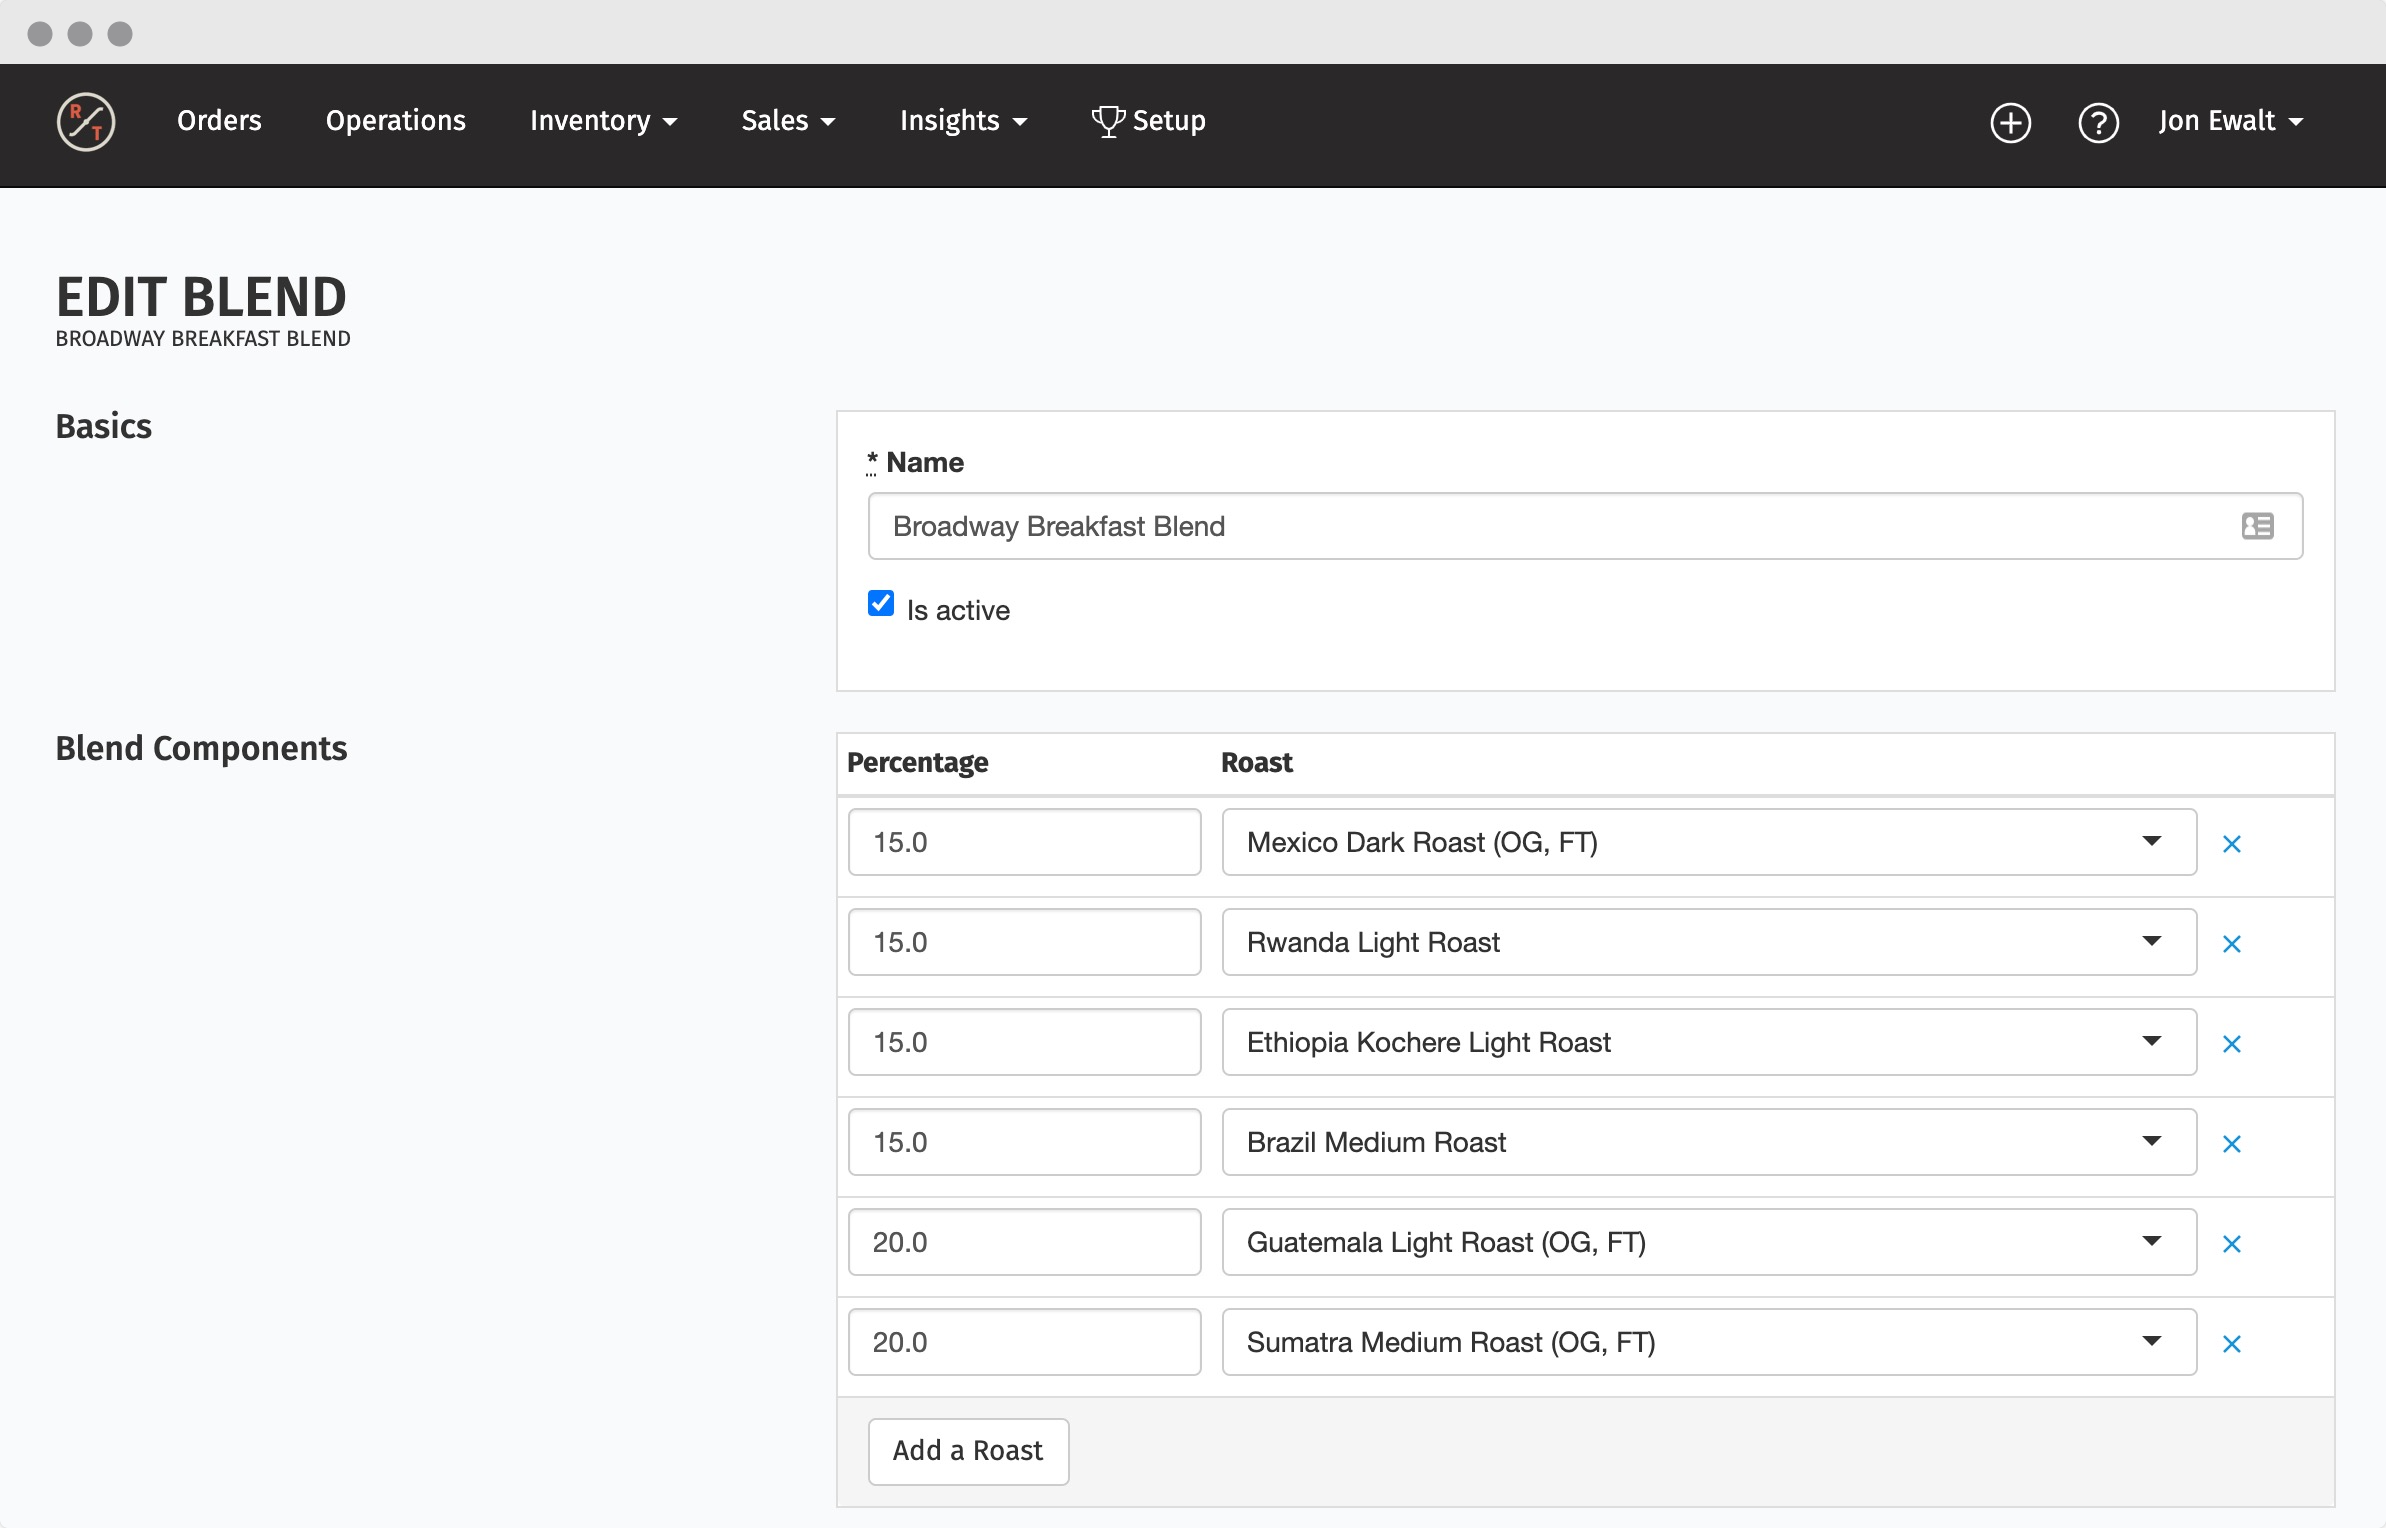The width and height of the screenshot is (2386, 1528).
Task: Click the Add a Roast button
Action: (x=968, y=1451)
